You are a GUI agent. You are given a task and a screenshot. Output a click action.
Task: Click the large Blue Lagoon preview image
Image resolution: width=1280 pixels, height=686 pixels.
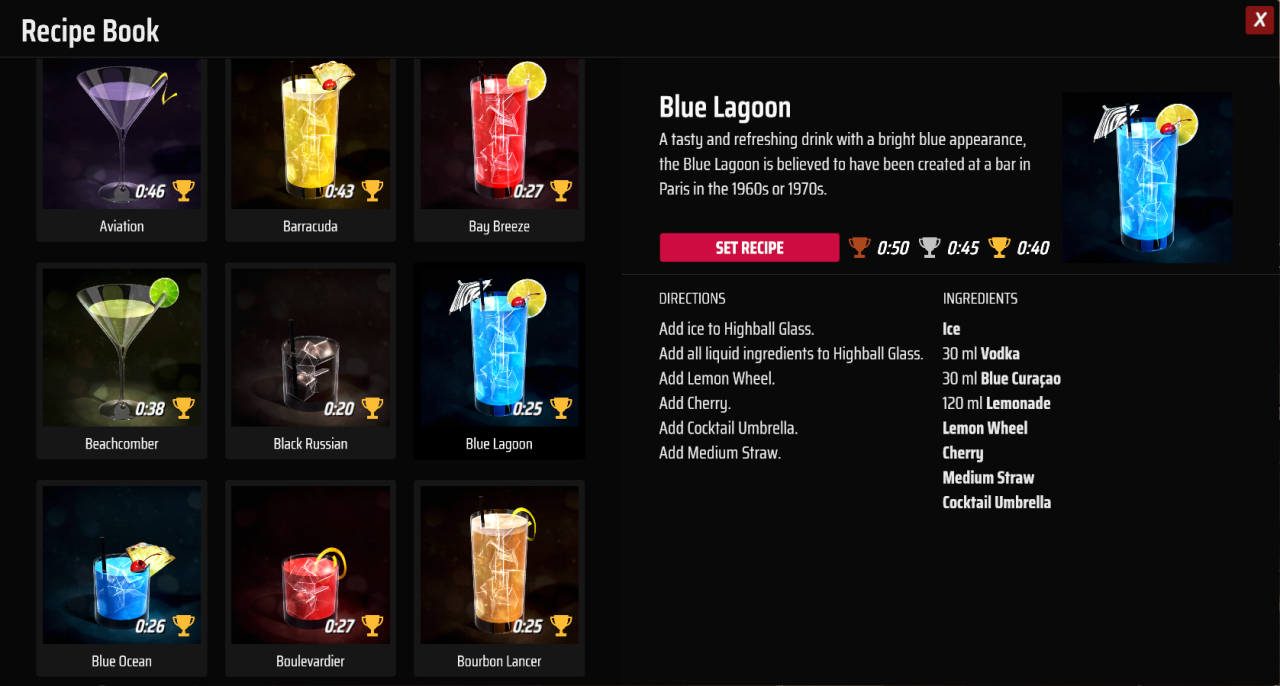(x=1147, y=178)
